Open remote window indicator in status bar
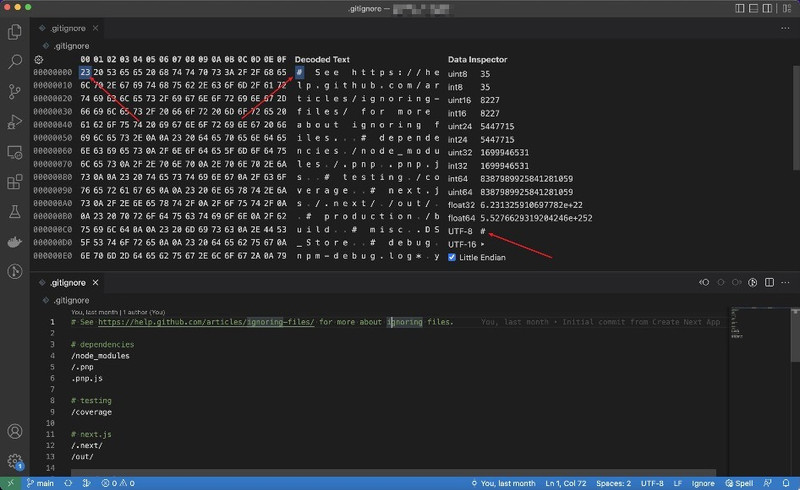800x490 pixels. point(11,483)
